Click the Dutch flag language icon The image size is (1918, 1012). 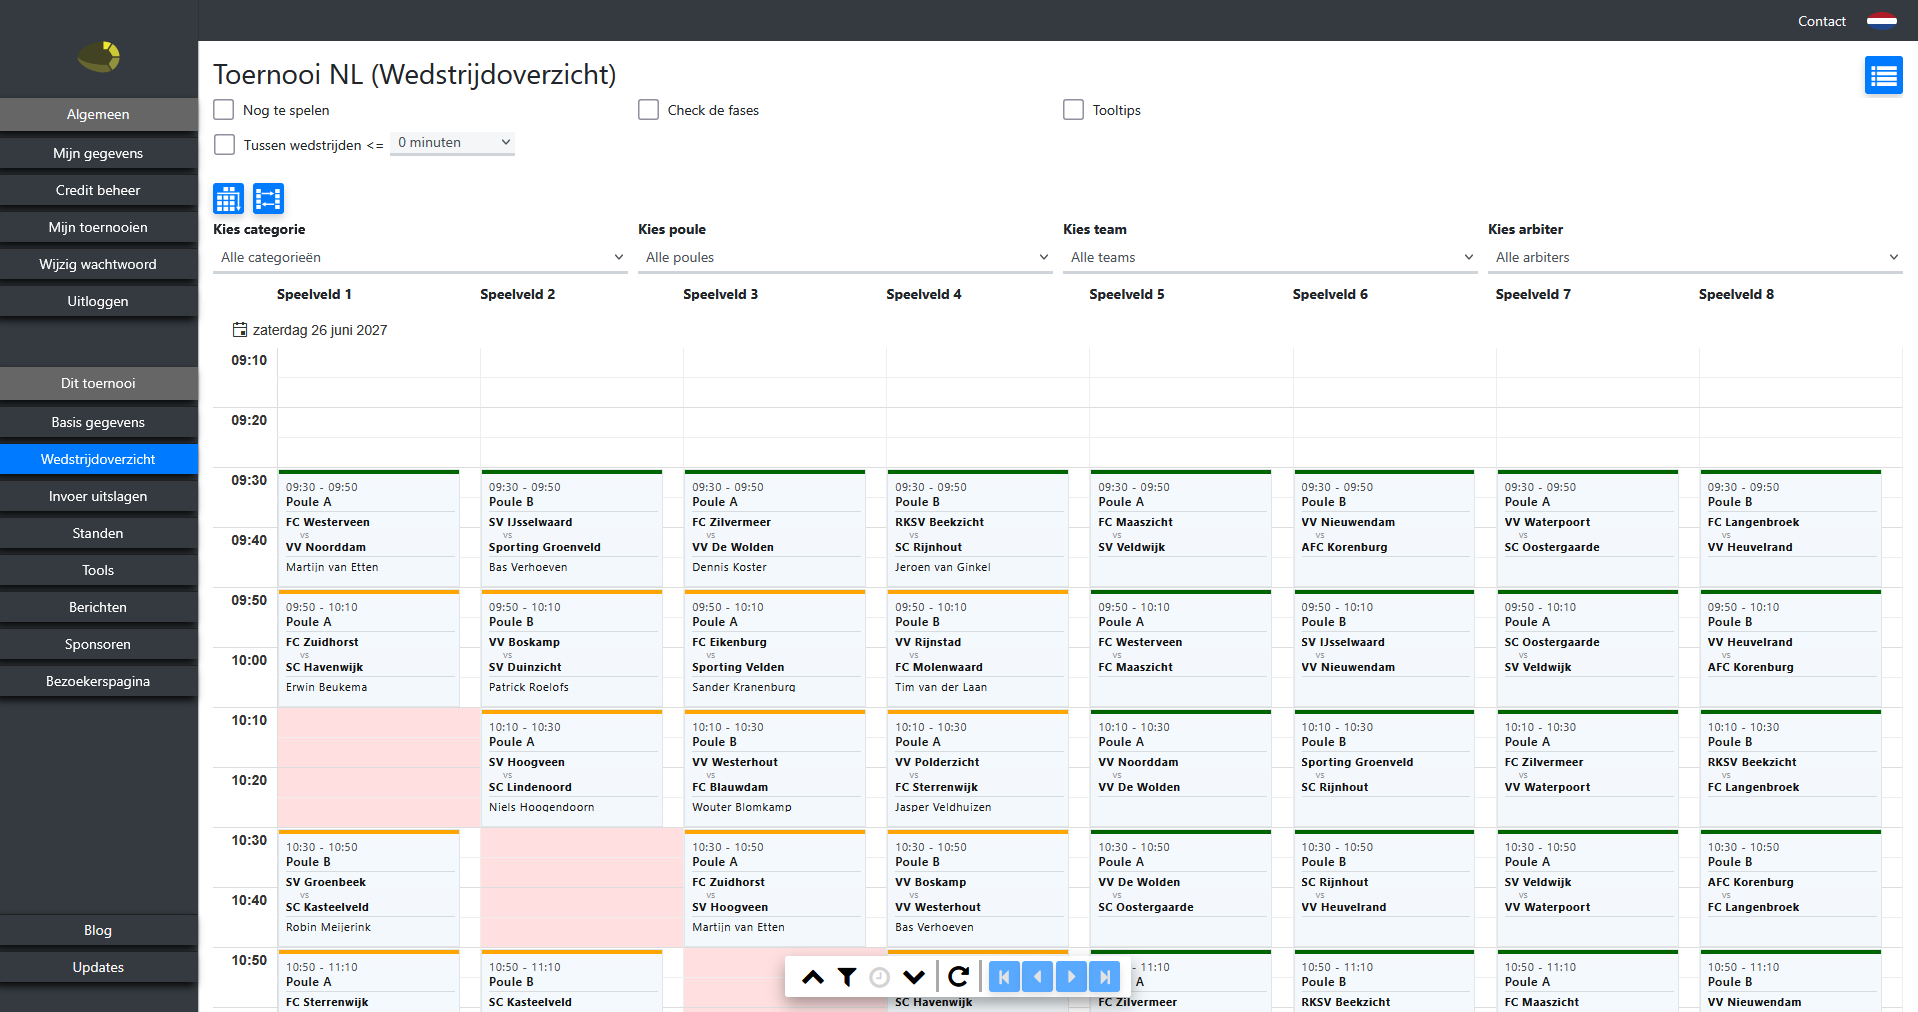pyautogui.click(x=1882, y=21)
